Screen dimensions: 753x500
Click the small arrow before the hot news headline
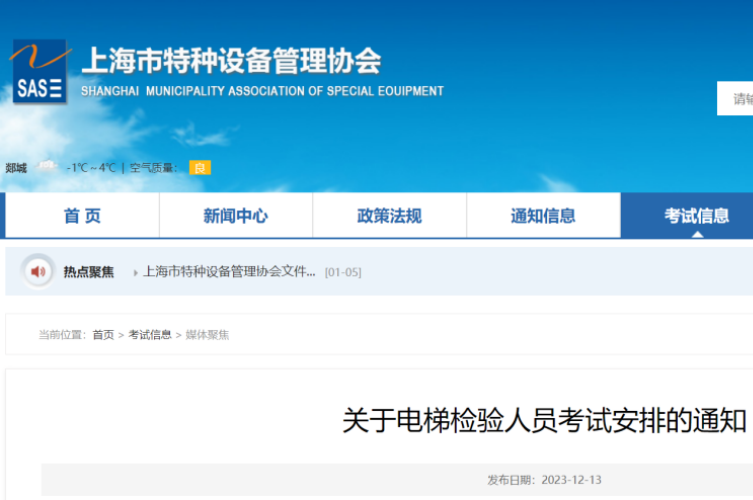pyautogui.click(x=135, y=272)
